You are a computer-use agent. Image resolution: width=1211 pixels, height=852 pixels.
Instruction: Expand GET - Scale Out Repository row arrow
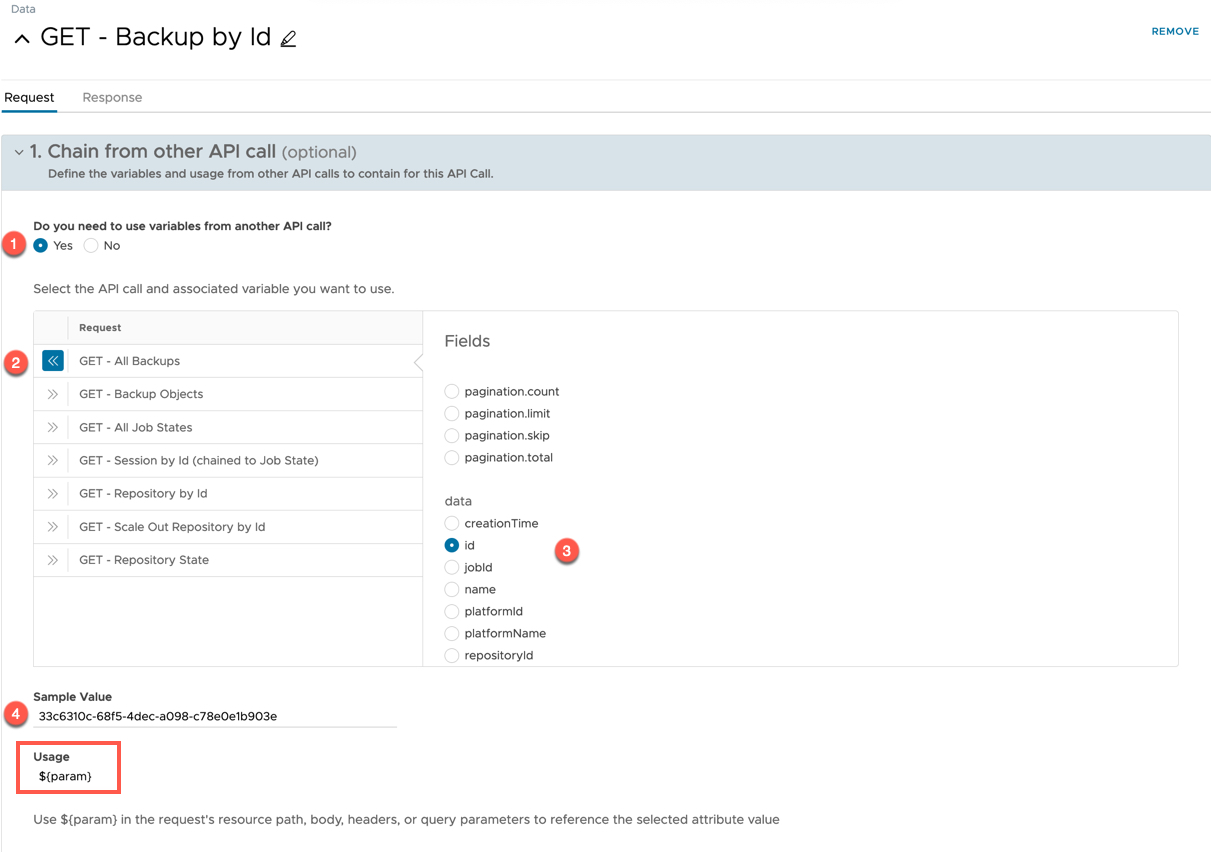53,526
